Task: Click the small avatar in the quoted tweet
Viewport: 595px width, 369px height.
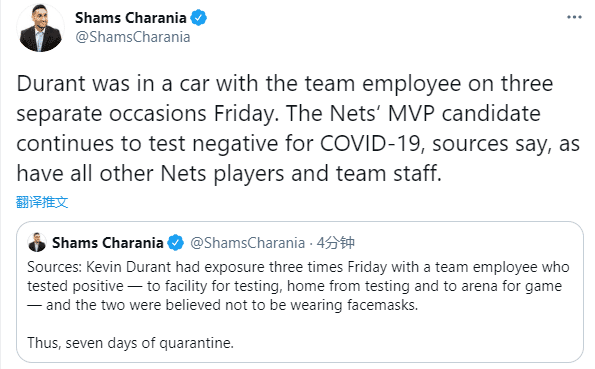Action: [x=37, y=242]
